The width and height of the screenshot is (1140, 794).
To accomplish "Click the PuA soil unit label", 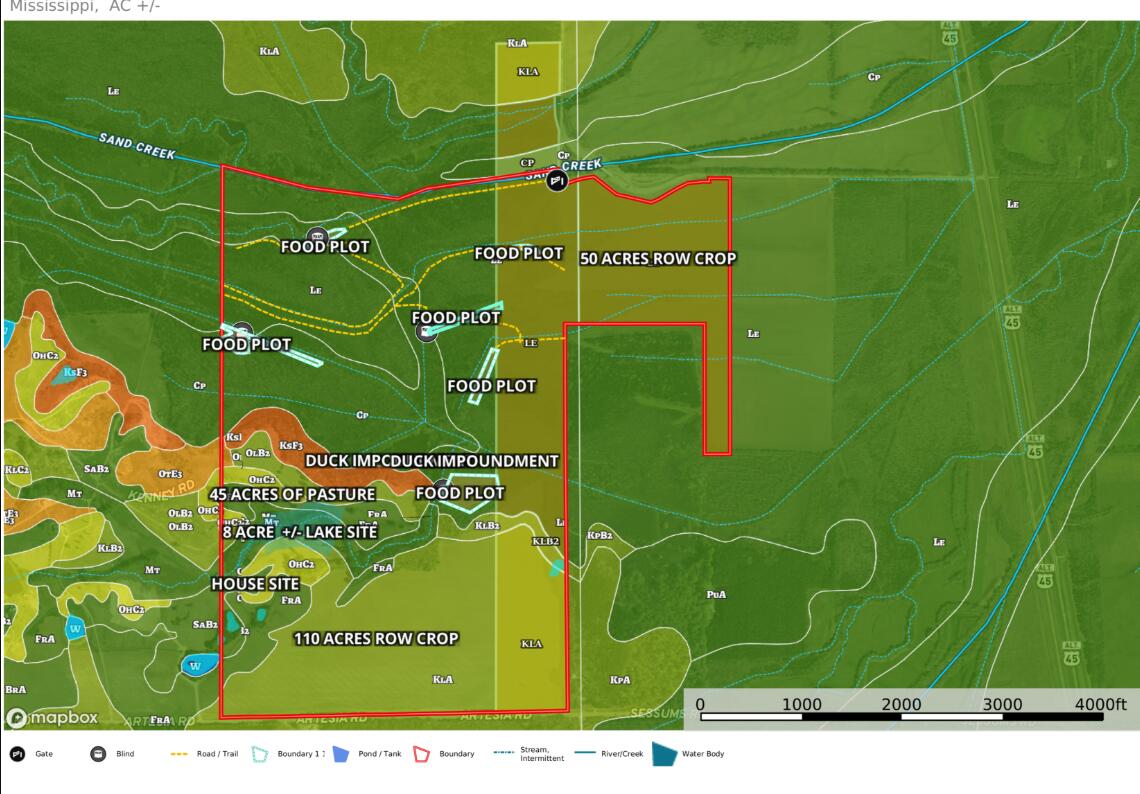I will point(716,594).
